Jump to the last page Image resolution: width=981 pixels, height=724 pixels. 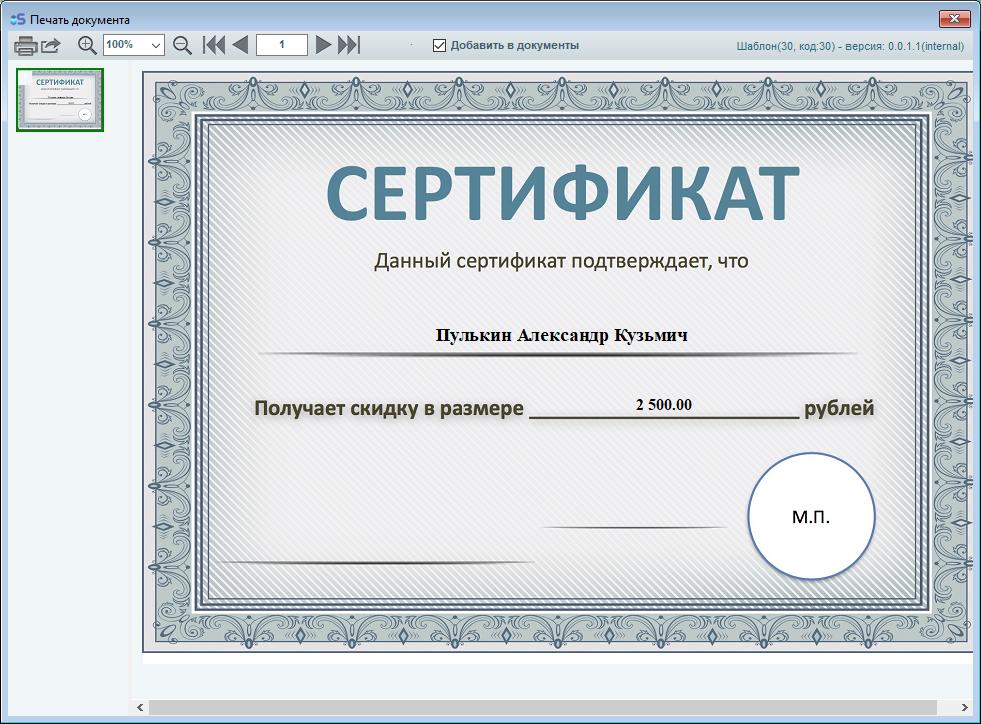click(348, 45)
